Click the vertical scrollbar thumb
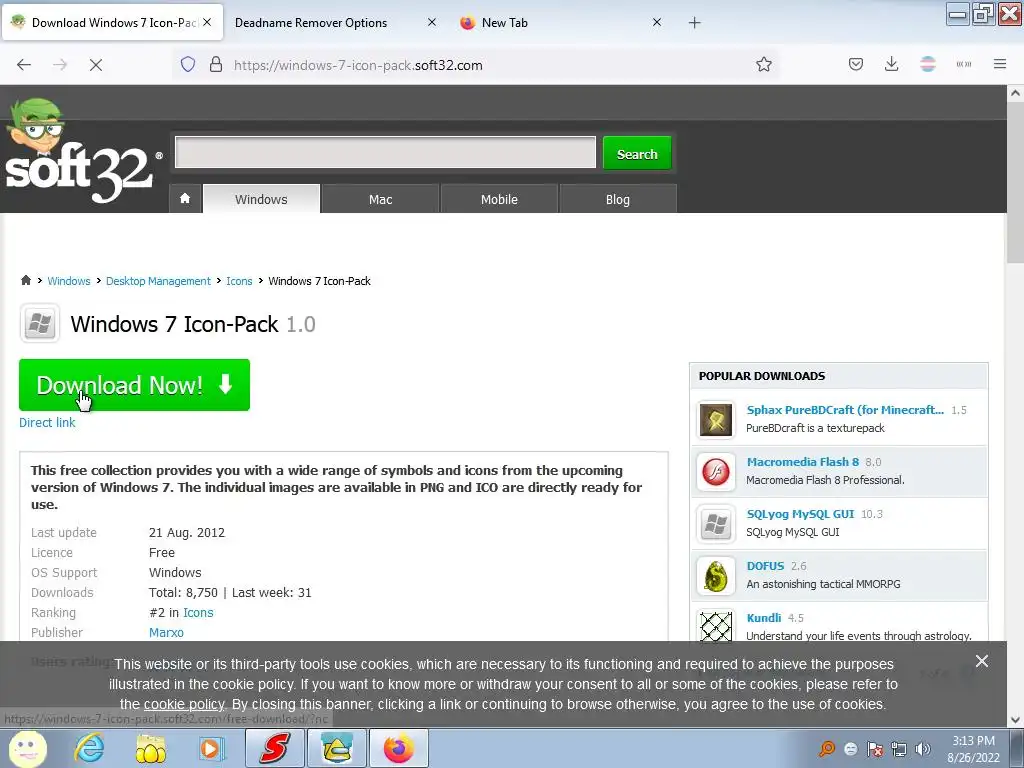The width and height of the screenshot is (1024, 768). 1015,182
